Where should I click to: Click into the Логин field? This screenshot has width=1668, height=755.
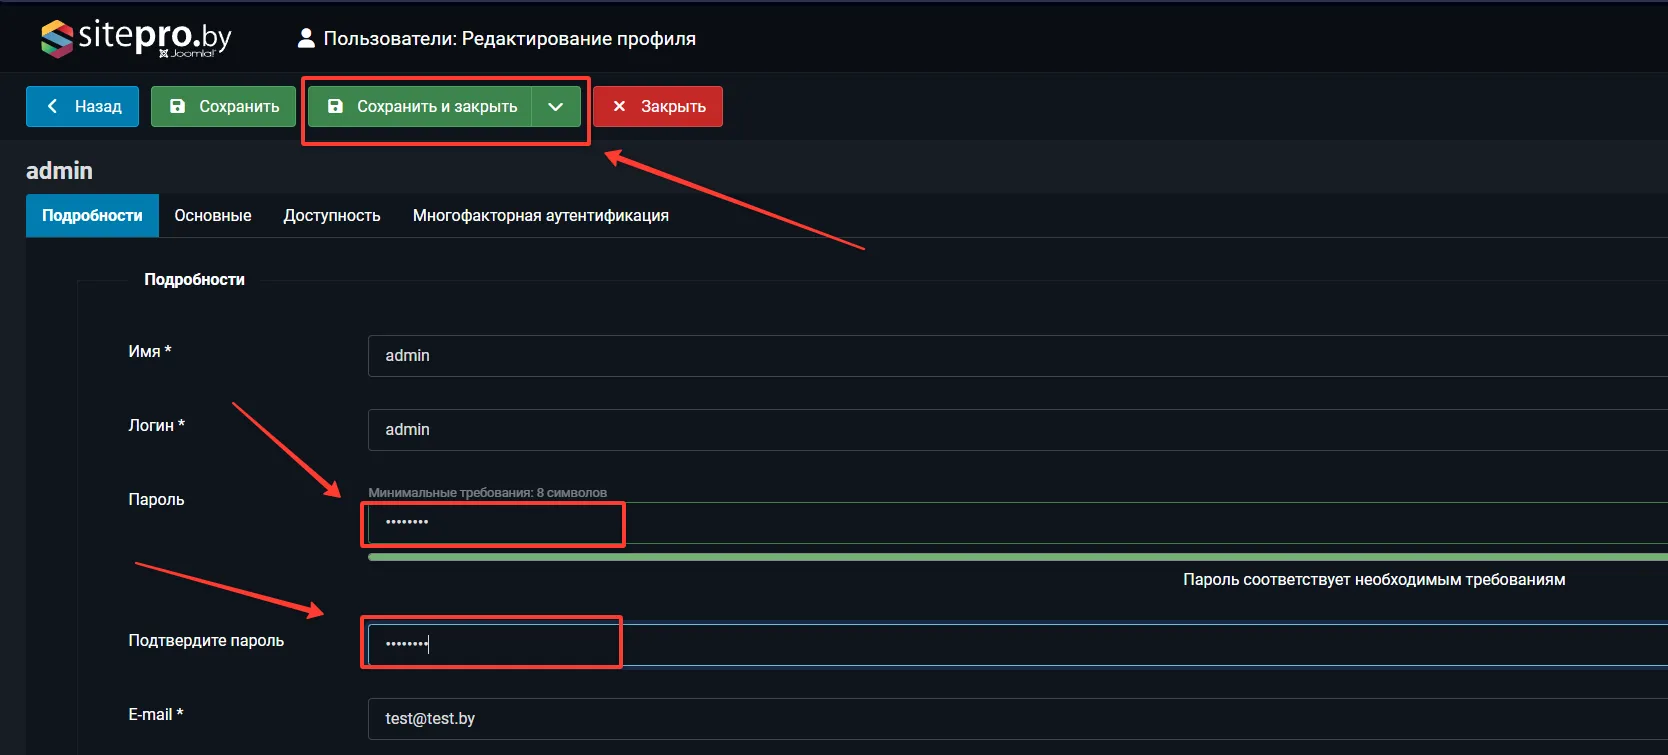[1000, 430]
